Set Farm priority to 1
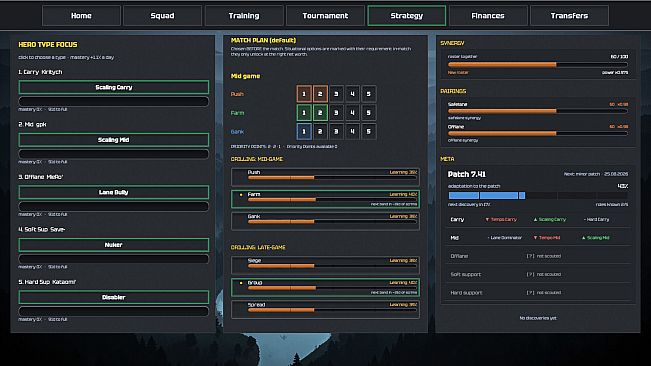 [304, 113]
